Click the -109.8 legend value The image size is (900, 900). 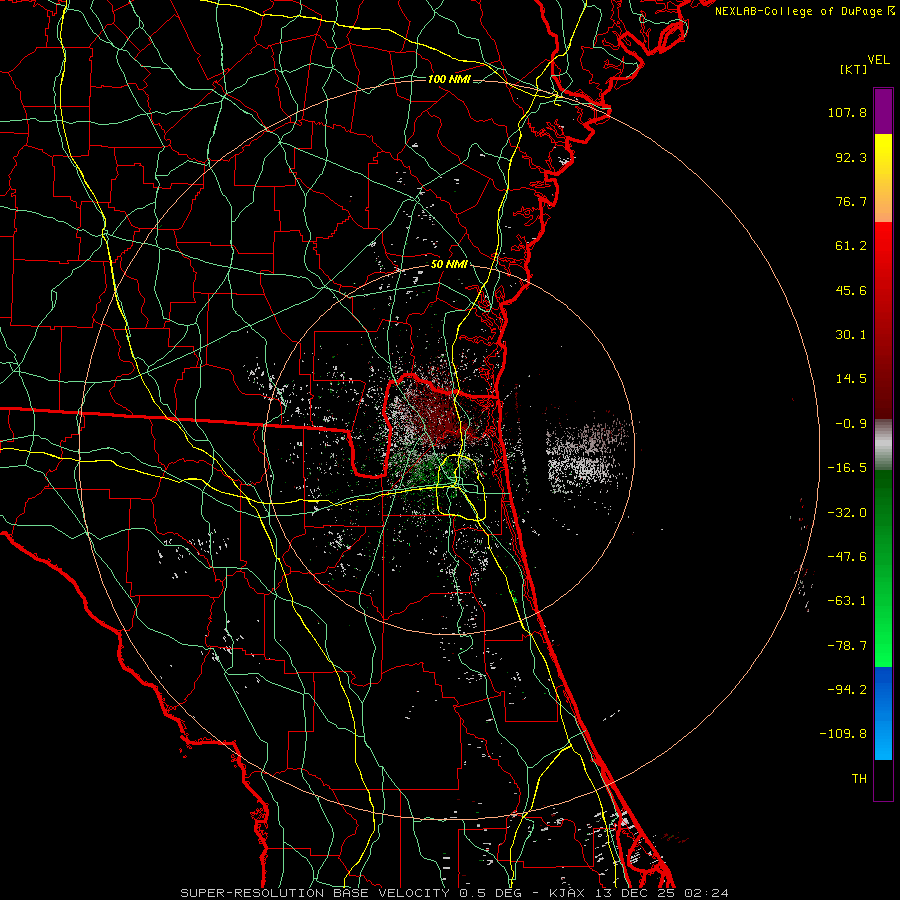(844, 734)
